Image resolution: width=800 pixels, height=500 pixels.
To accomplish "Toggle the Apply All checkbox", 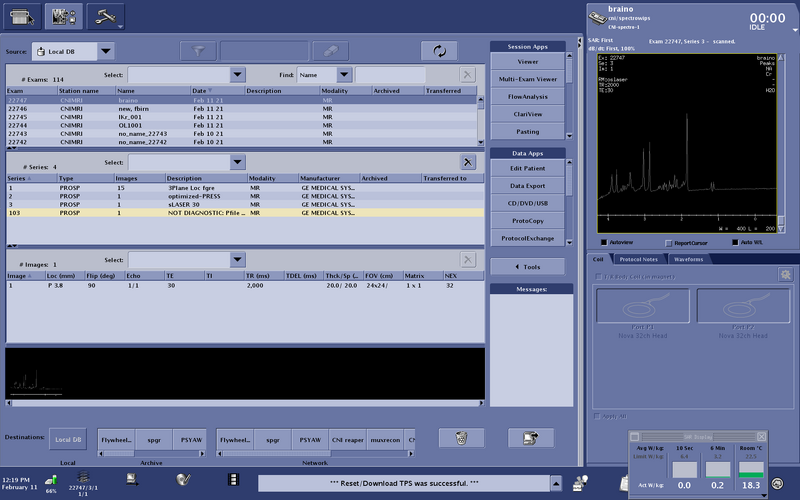I will pyautogui.click(x=597, y=416).
